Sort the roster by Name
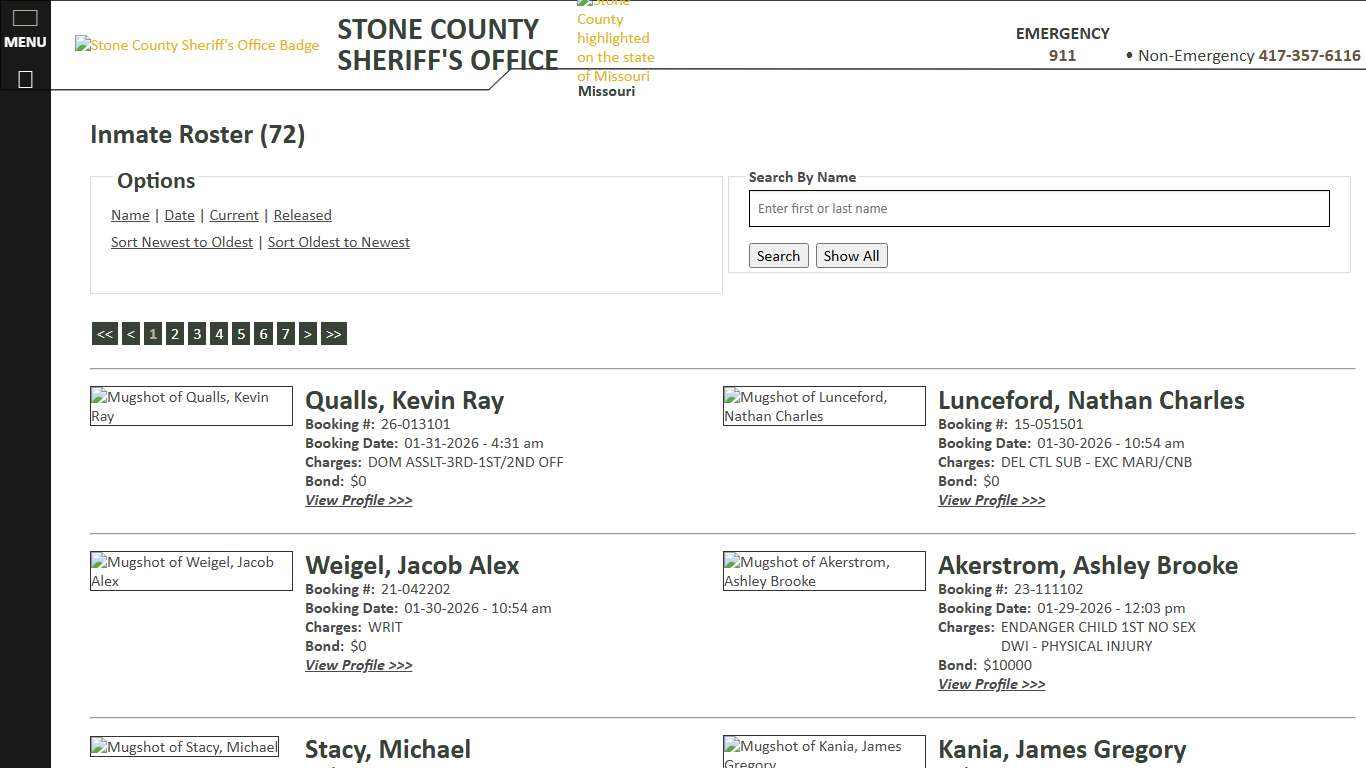Viewport: 1366px width, 768px height. (x=129, y=214)
